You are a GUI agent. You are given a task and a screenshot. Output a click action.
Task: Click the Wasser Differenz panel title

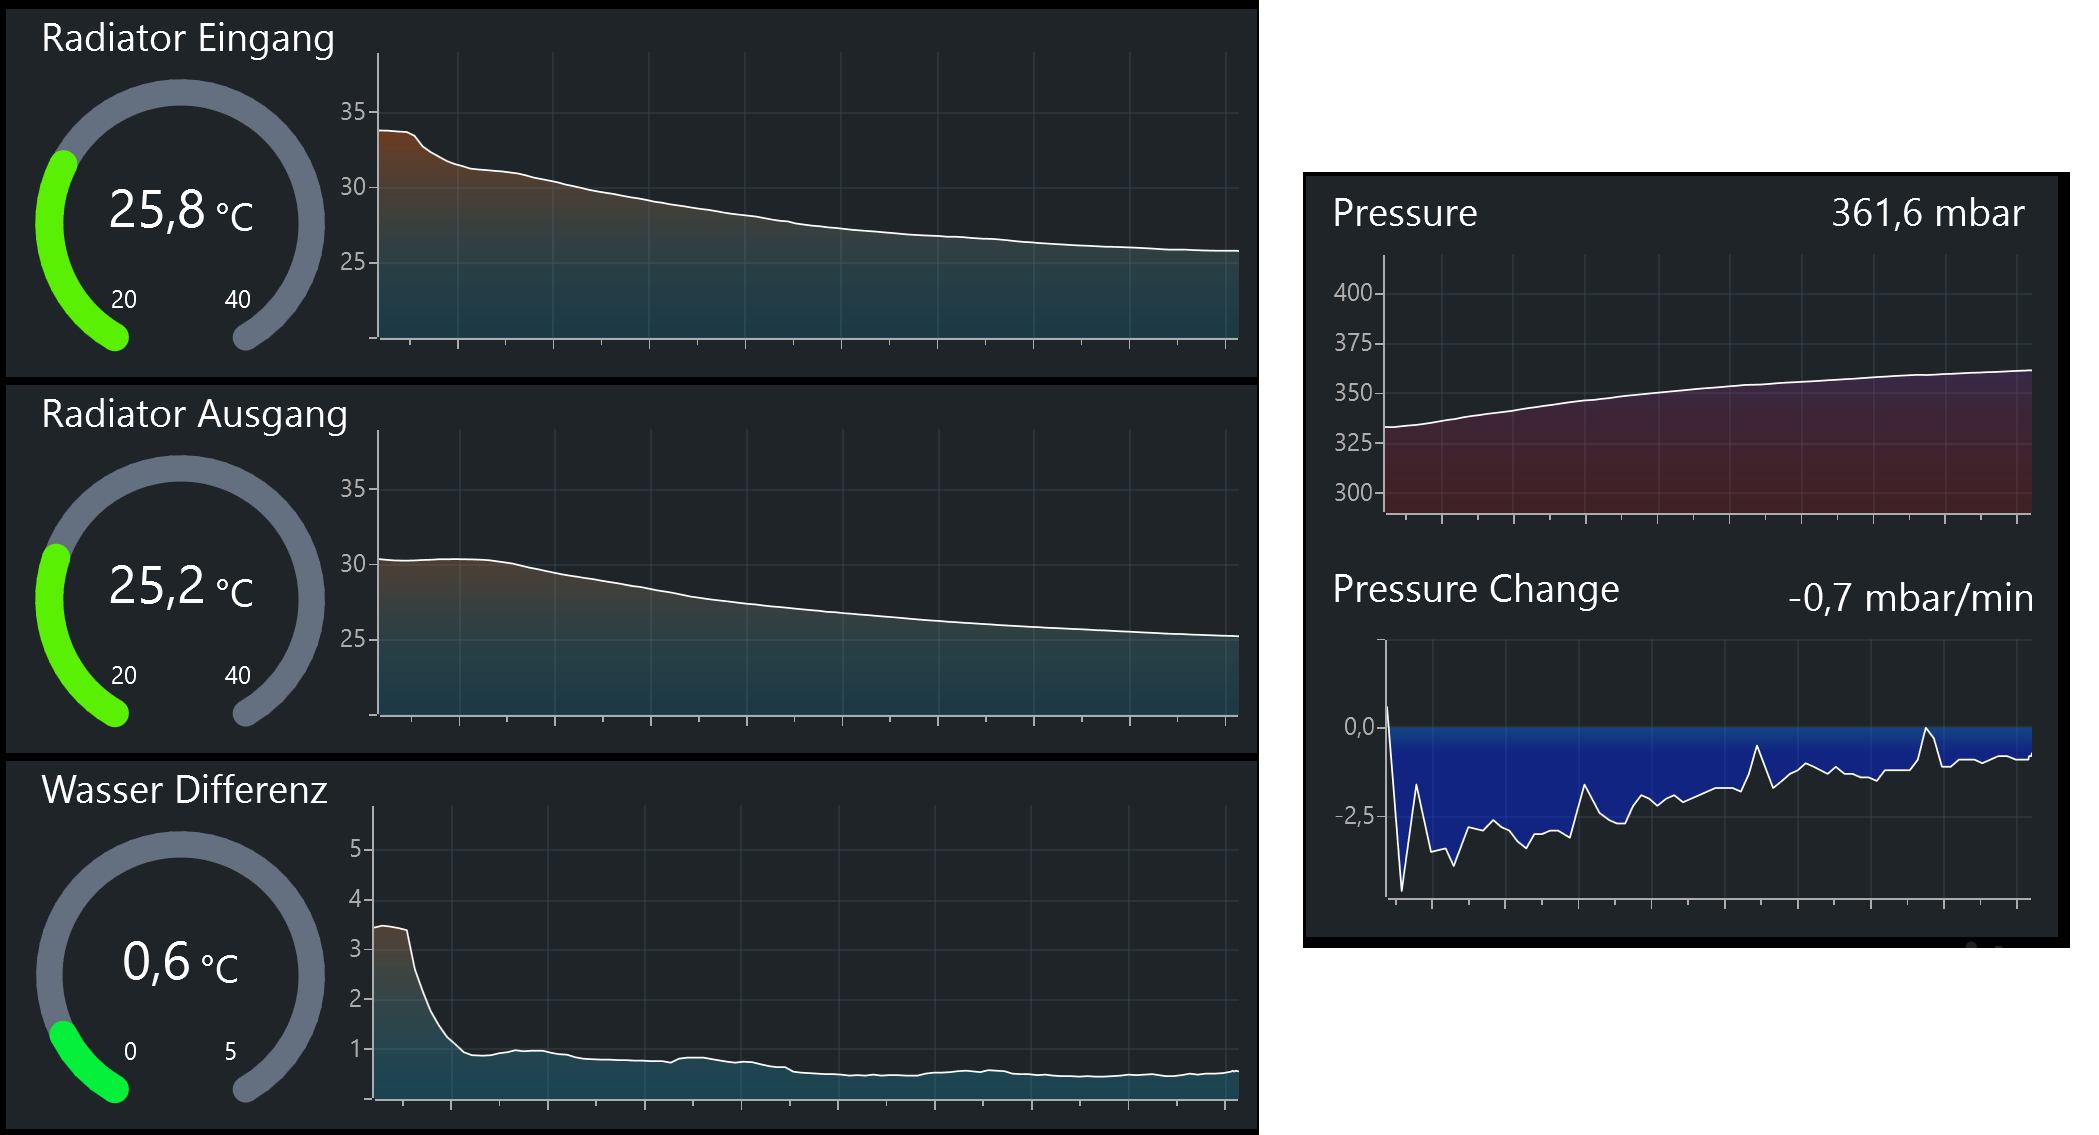(184, 791)
